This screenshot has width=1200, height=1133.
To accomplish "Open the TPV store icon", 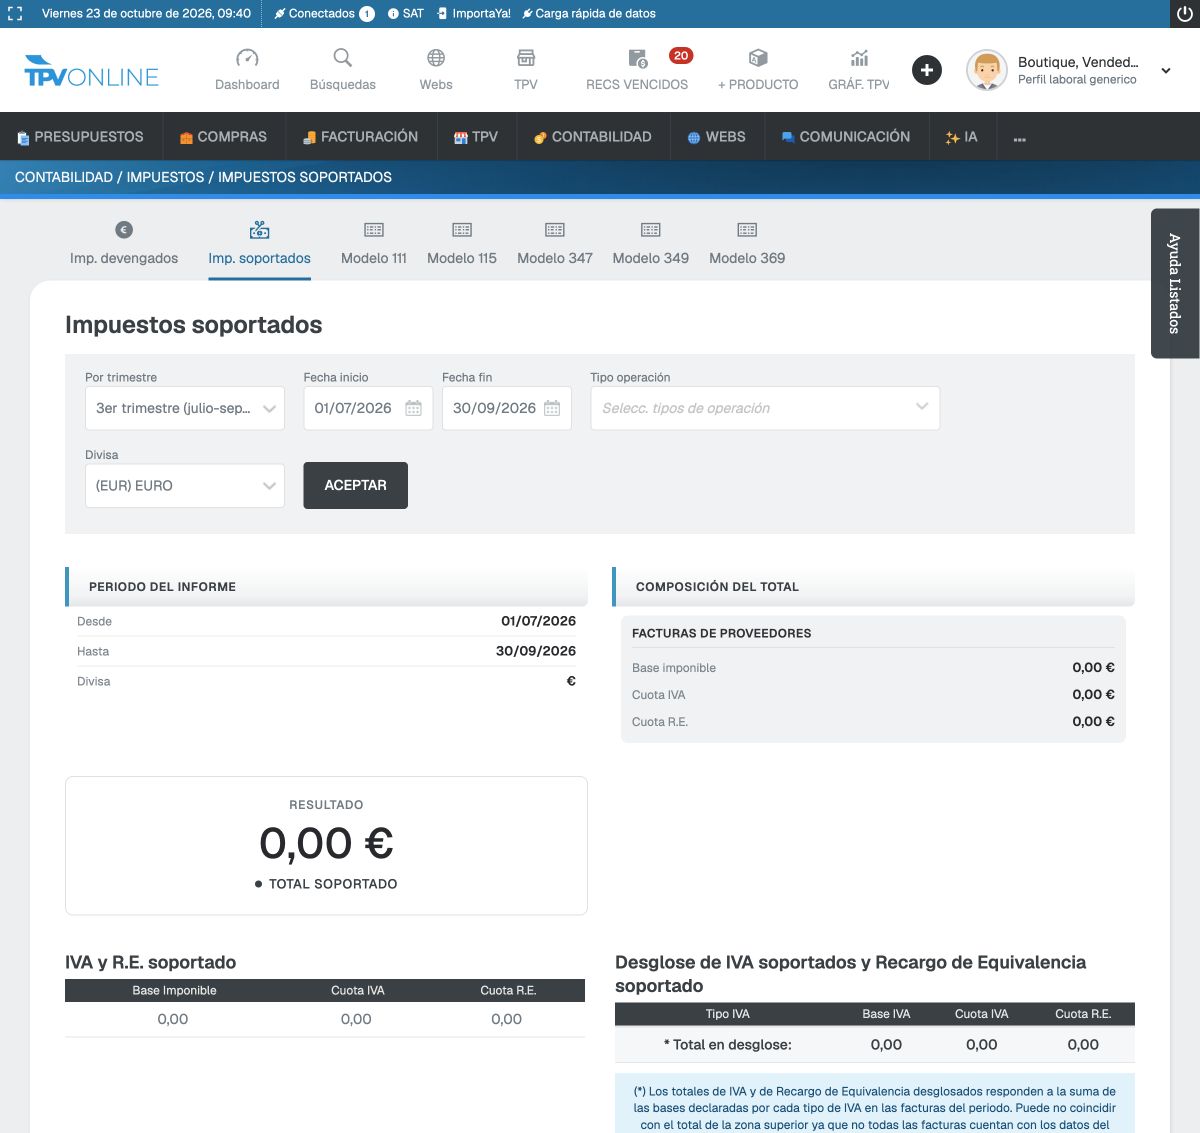I will (x=526, y=58).
